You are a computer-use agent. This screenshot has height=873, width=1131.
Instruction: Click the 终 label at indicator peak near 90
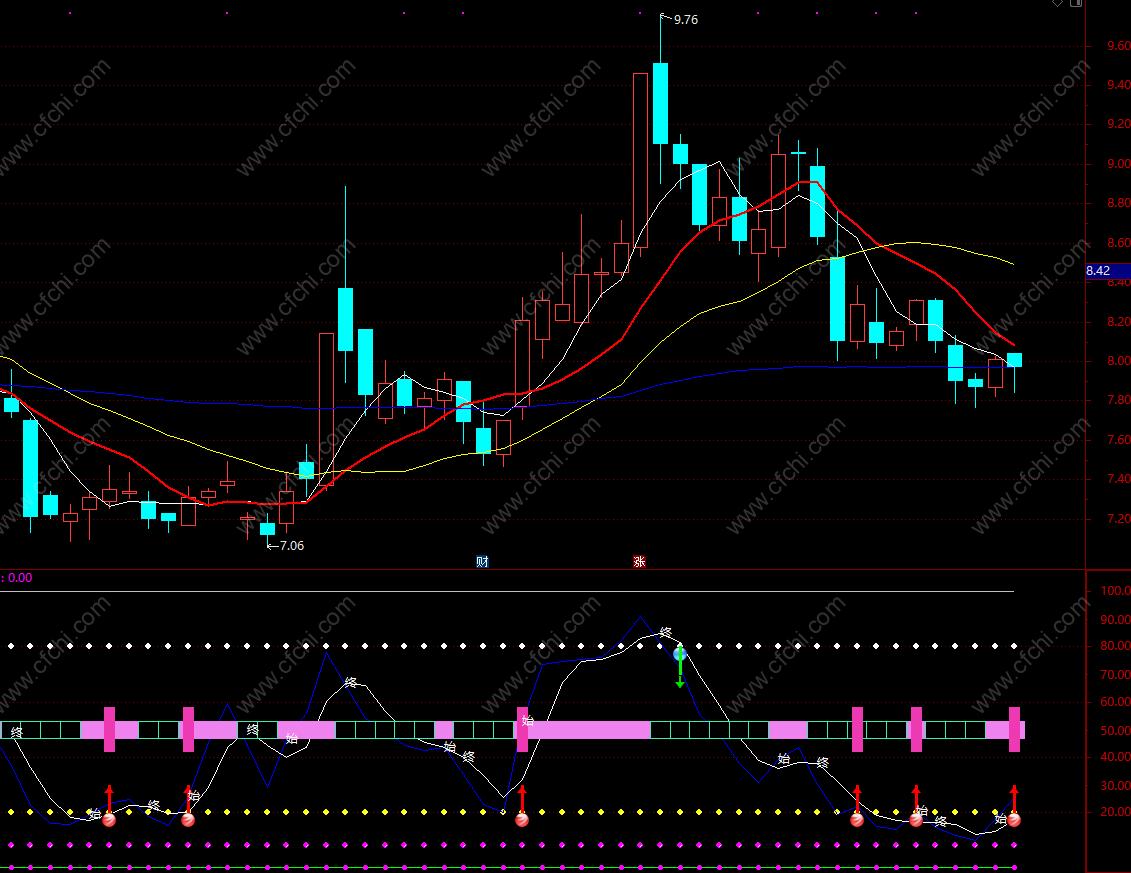pyautogui.click(x=665, y=633)
